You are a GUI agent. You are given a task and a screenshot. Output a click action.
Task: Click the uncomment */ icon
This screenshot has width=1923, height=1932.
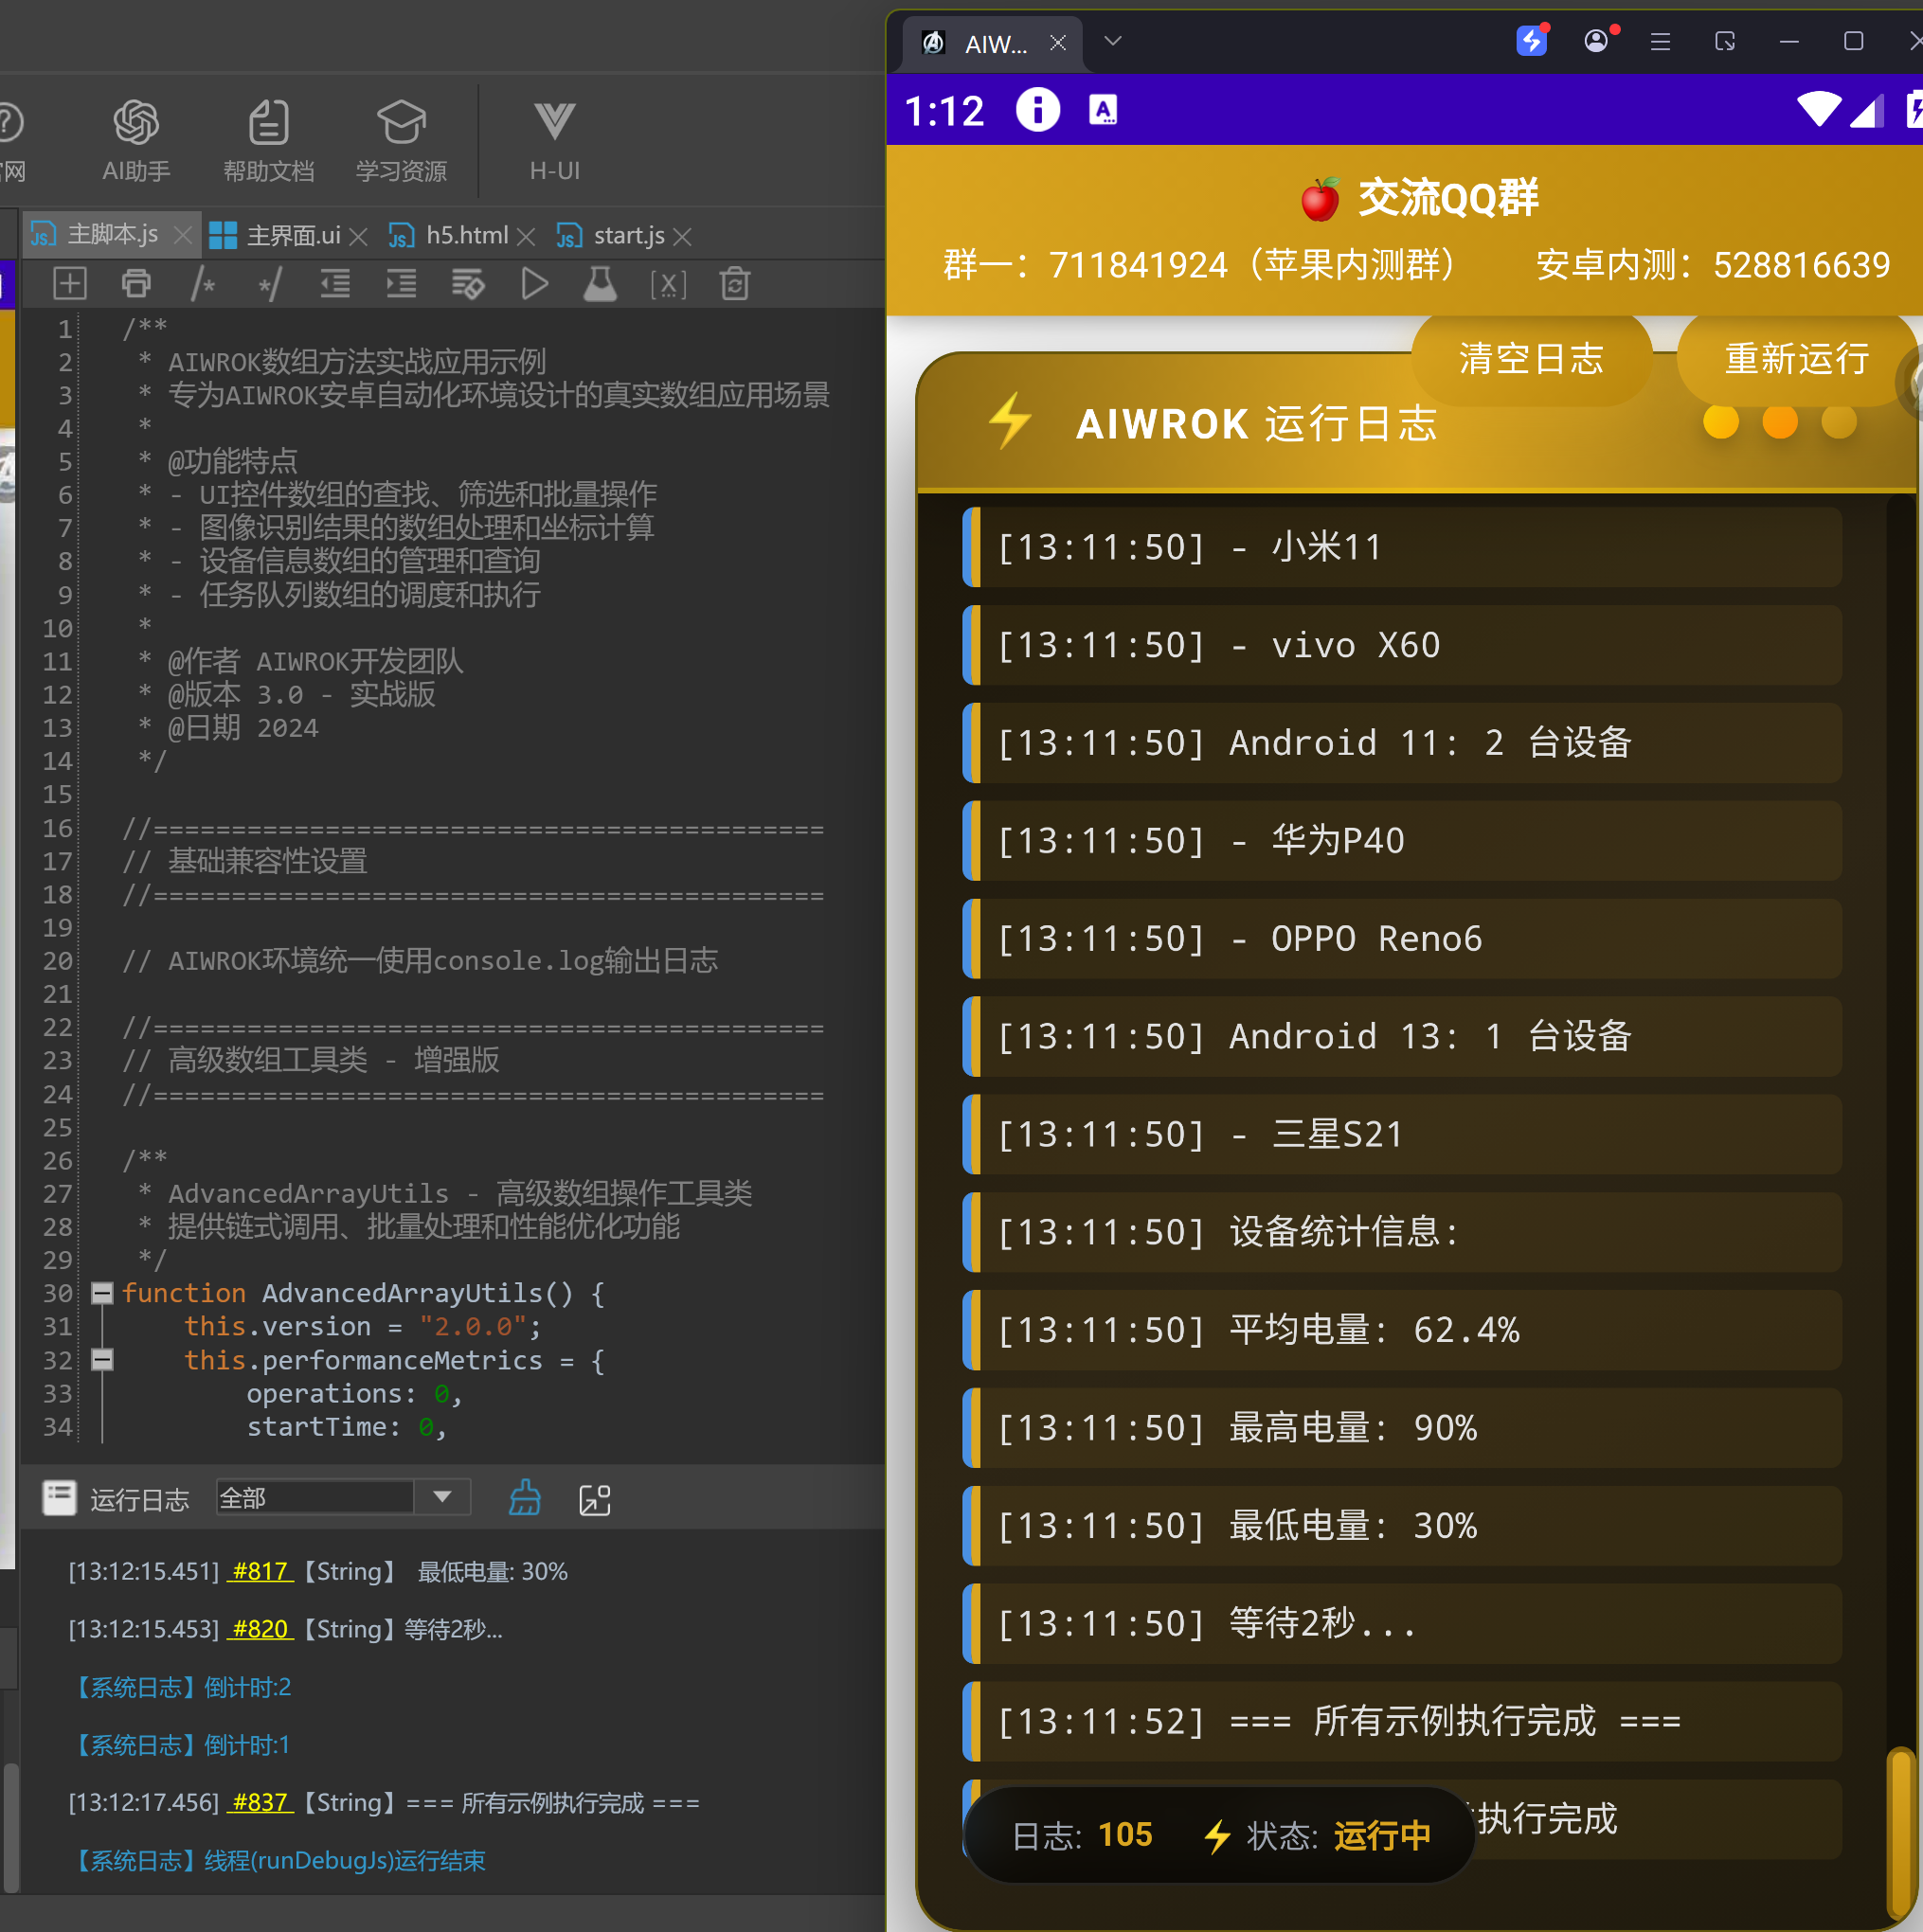270,284
